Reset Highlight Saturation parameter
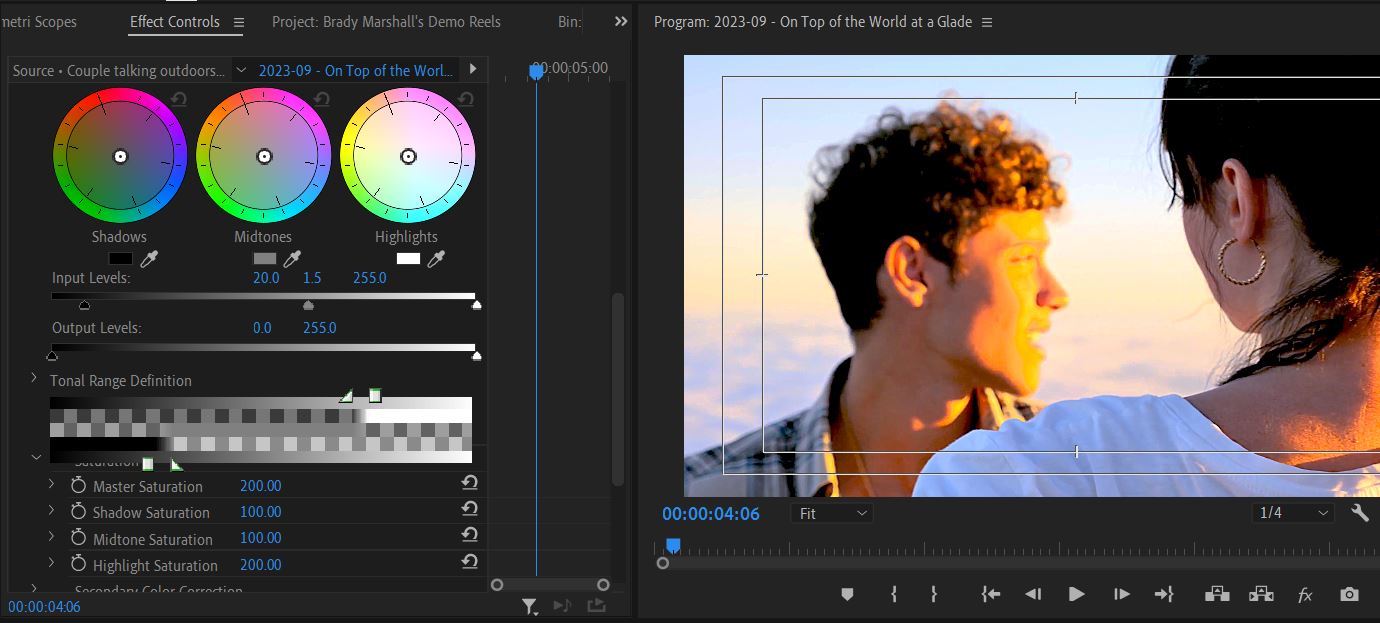Screen dimensions: 1380x623 (x=469, y=562)
